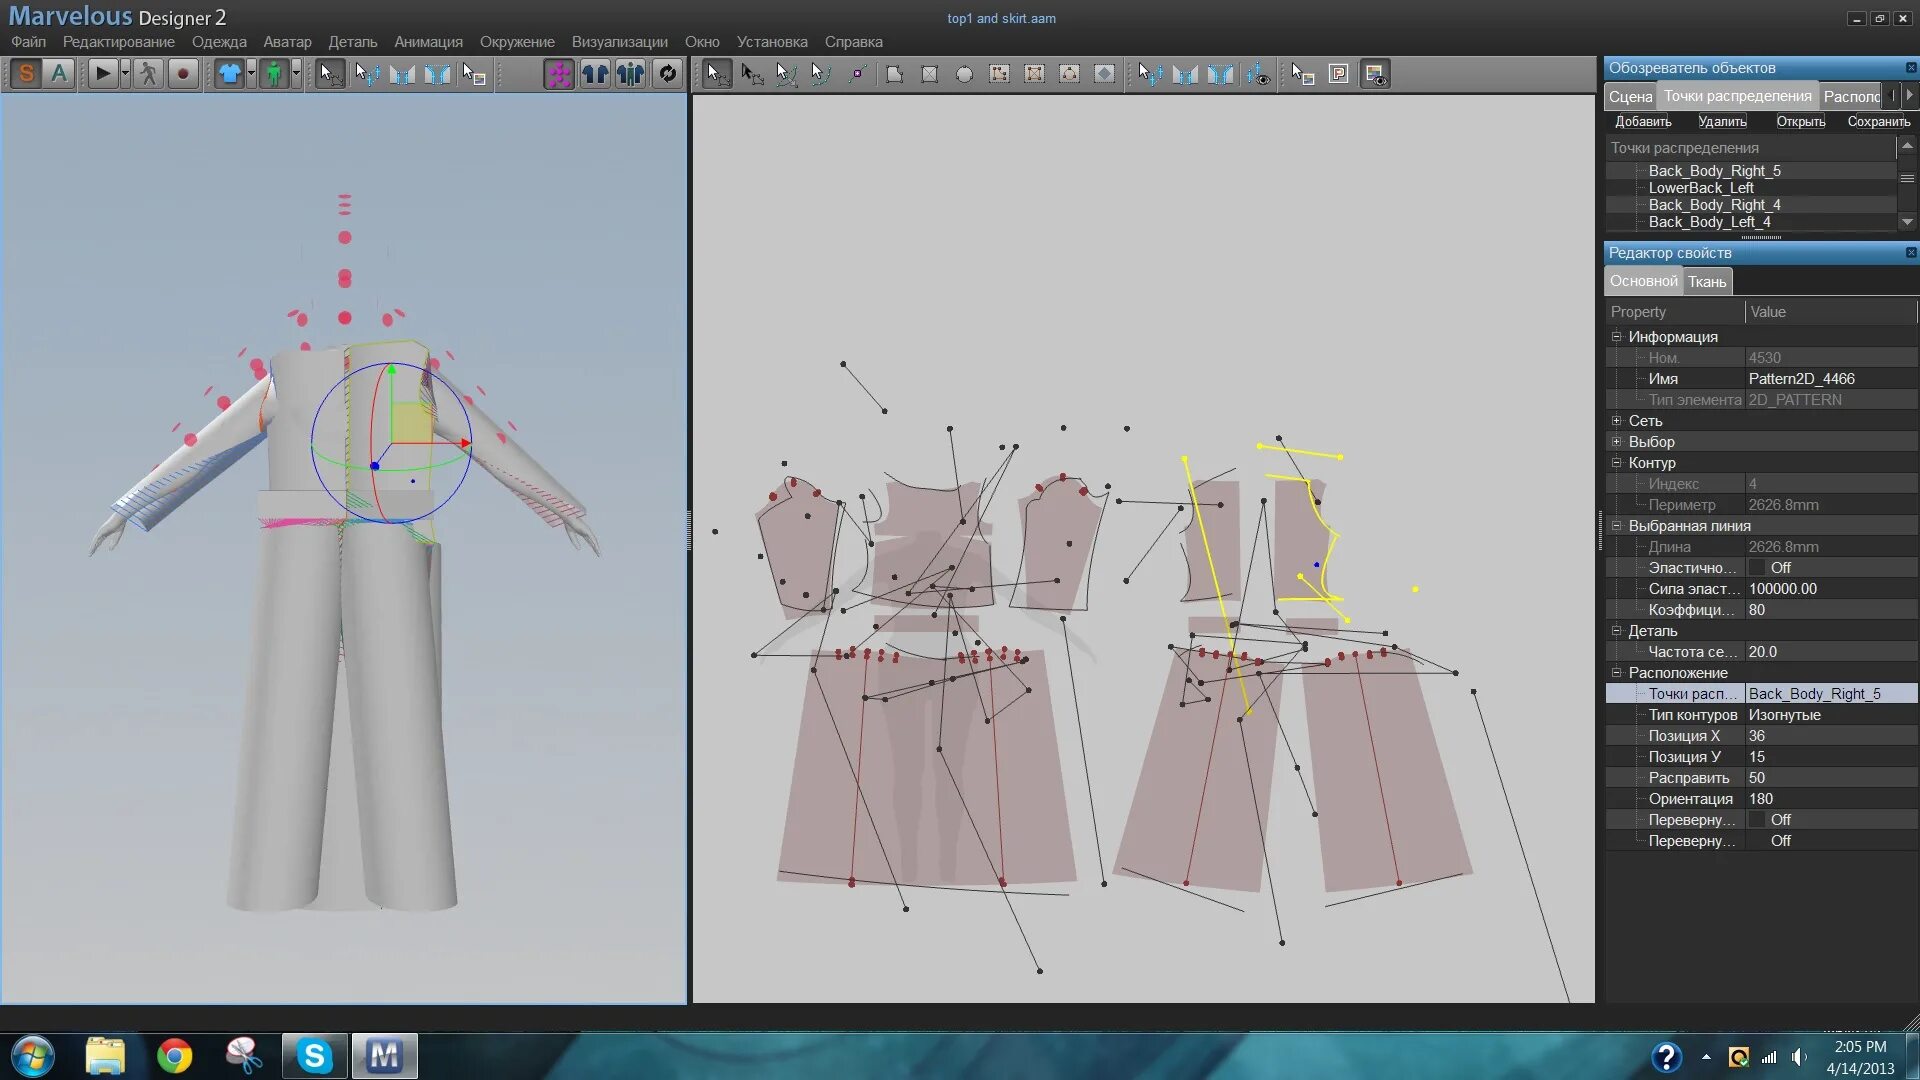1920x1080 pixels.
Task: Expand the Выбор property group
Action: 1616,442
